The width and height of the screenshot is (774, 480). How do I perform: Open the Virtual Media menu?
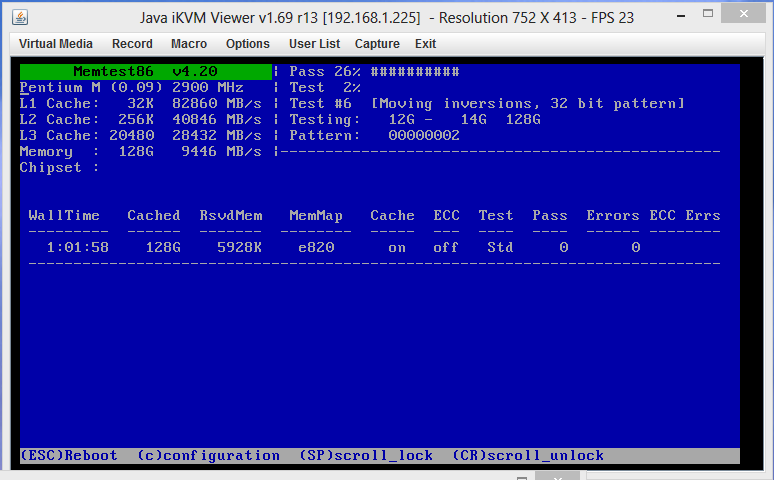point(56,44)
